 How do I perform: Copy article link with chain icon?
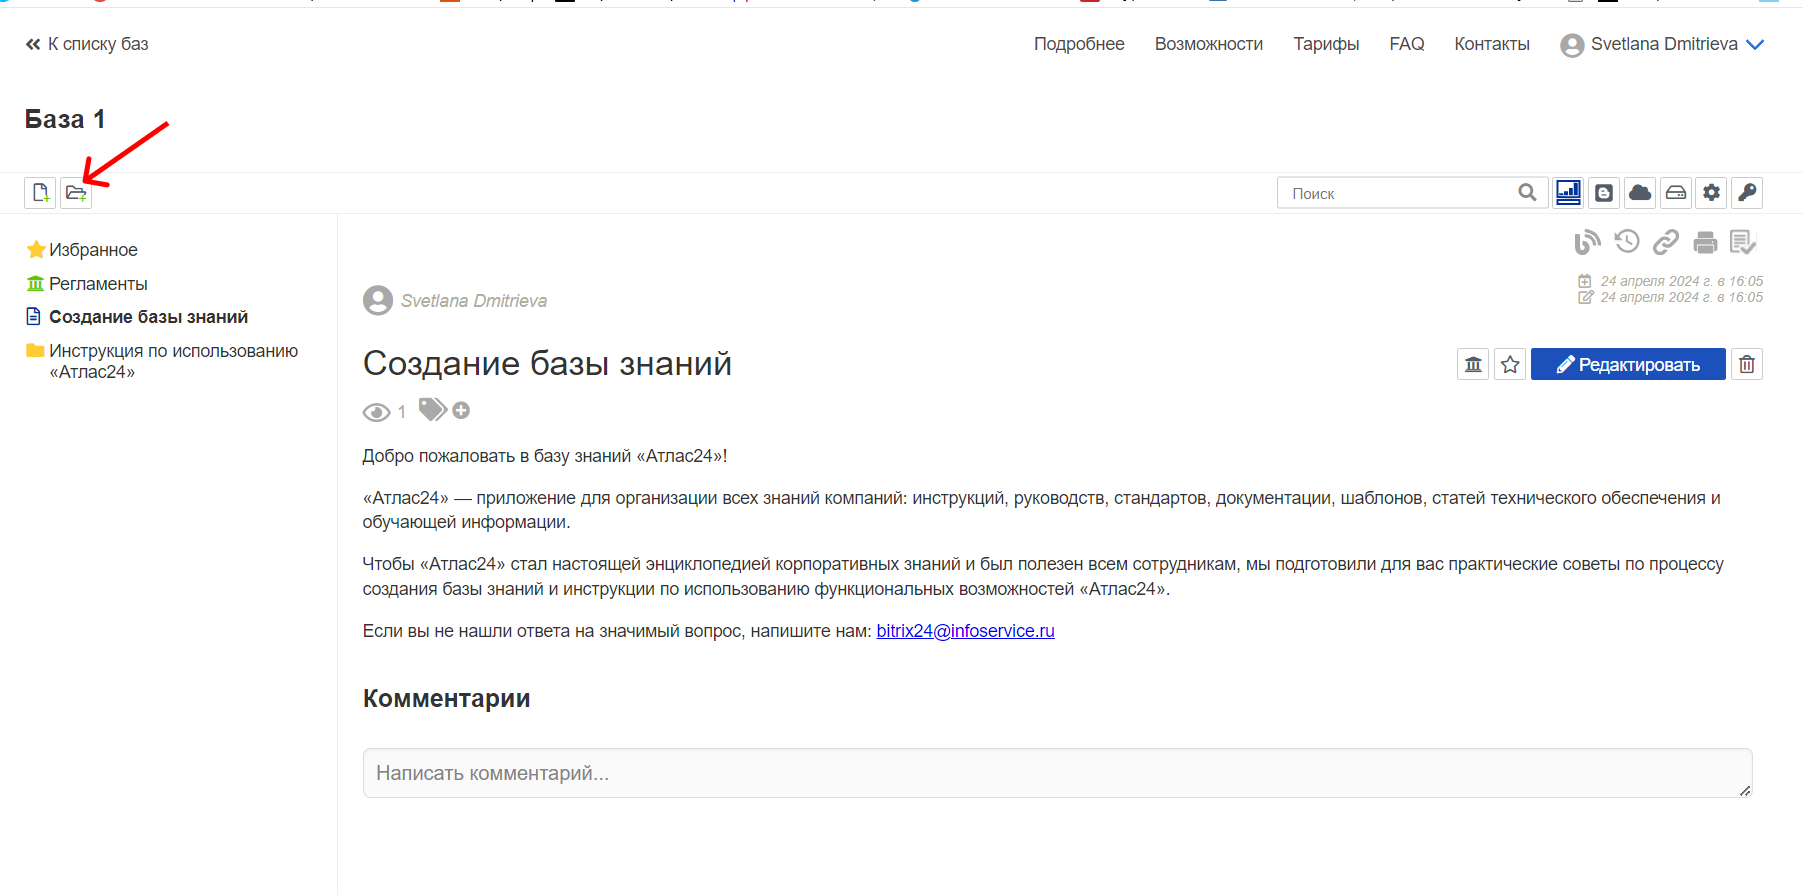pos(1666,242)
